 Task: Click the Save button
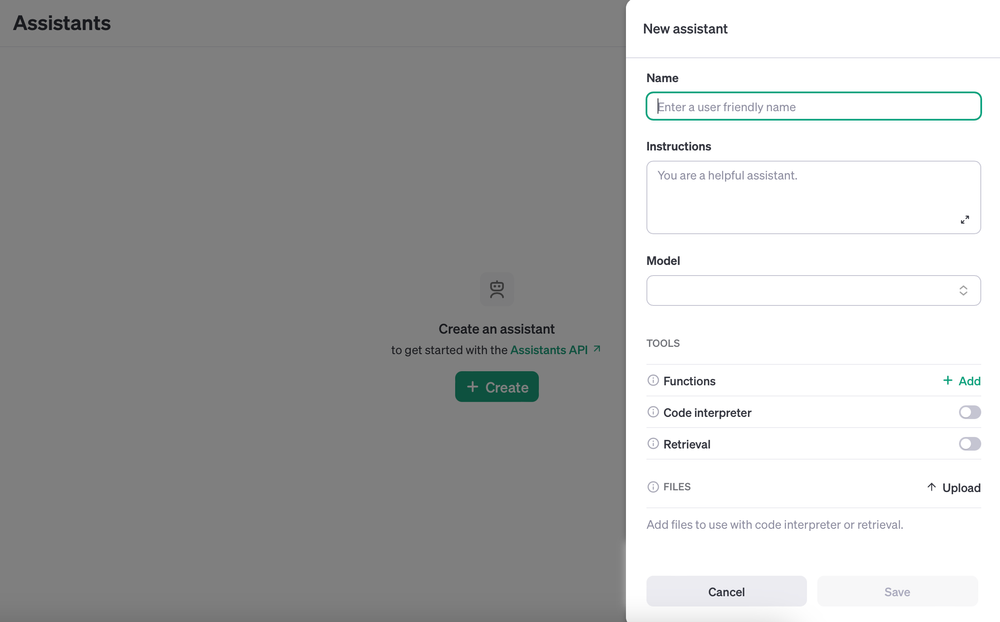click(x=897, y=592)
